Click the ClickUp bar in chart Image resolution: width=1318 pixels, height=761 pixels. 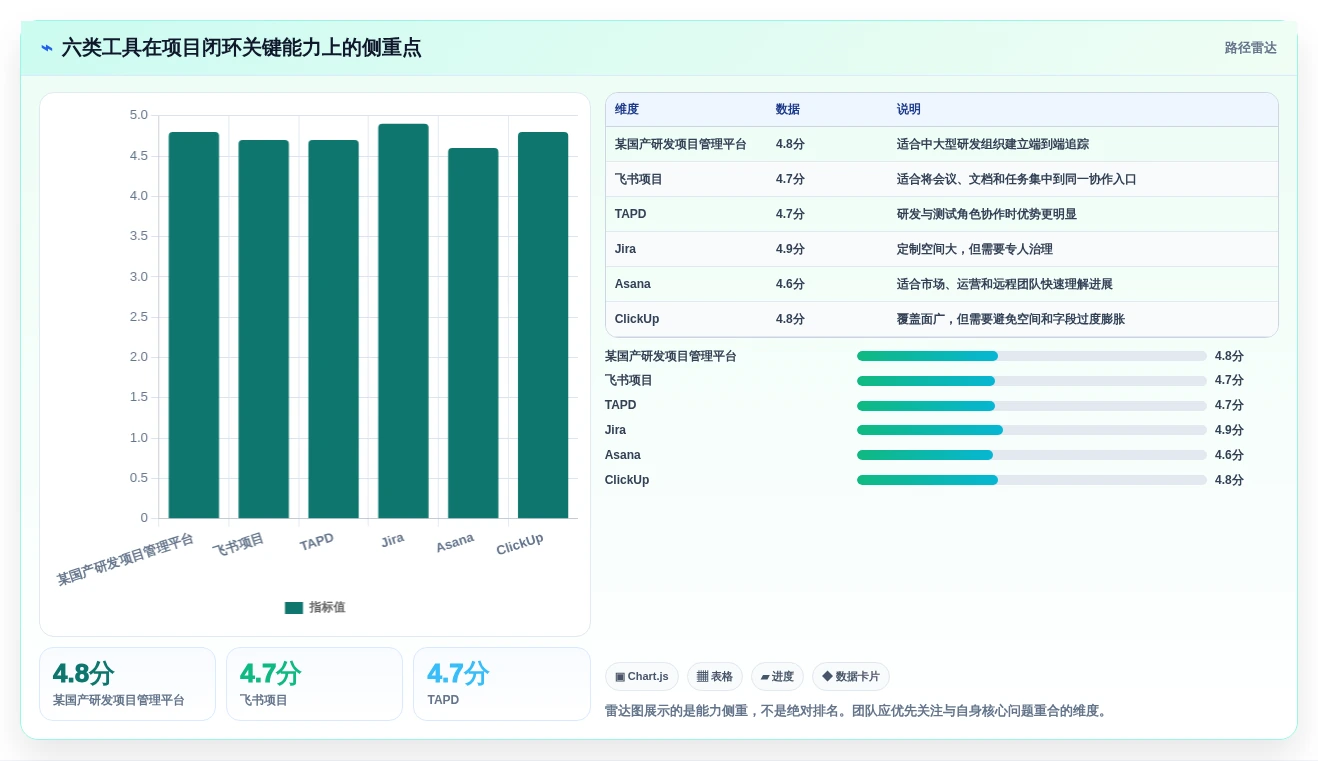tap(543, 325)
